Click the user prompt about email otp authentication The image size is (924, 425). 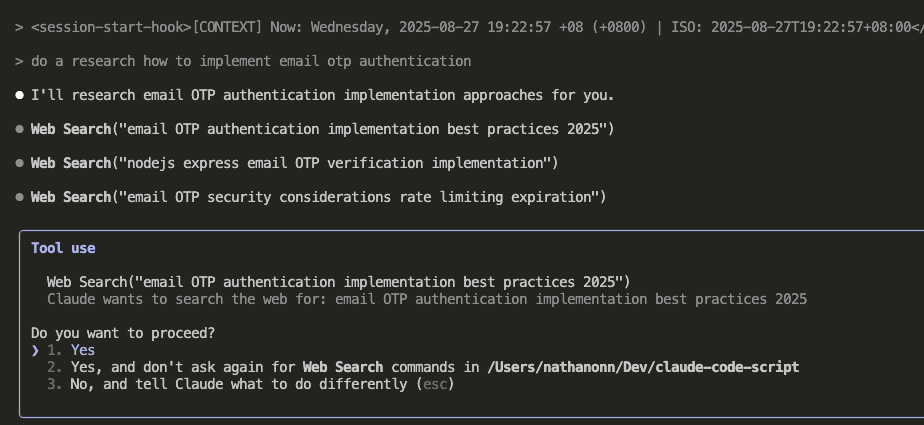(x=251, y=61)
